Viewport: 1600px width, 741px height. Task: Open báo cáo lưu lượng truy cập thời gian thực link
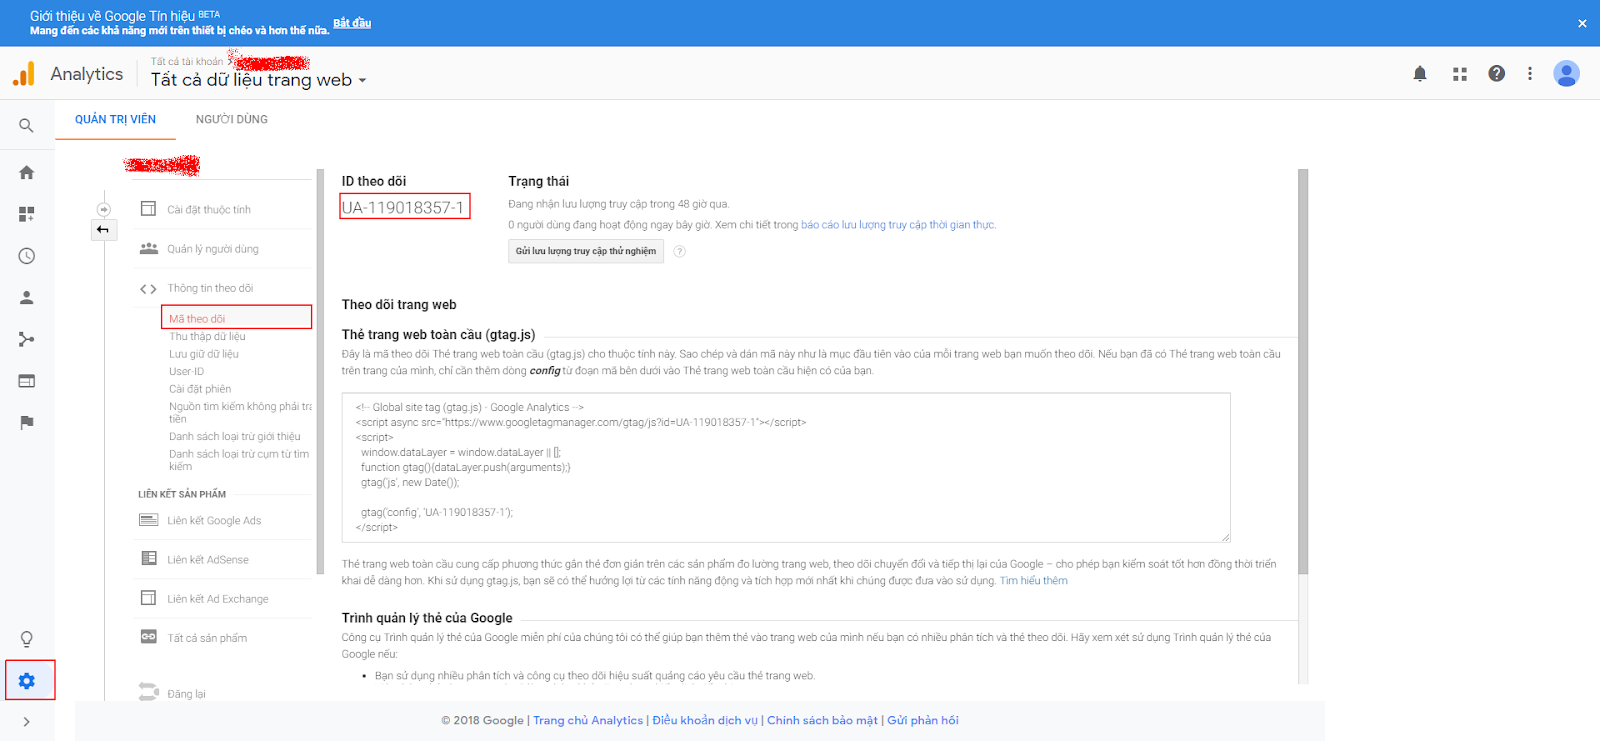(897, 225)
